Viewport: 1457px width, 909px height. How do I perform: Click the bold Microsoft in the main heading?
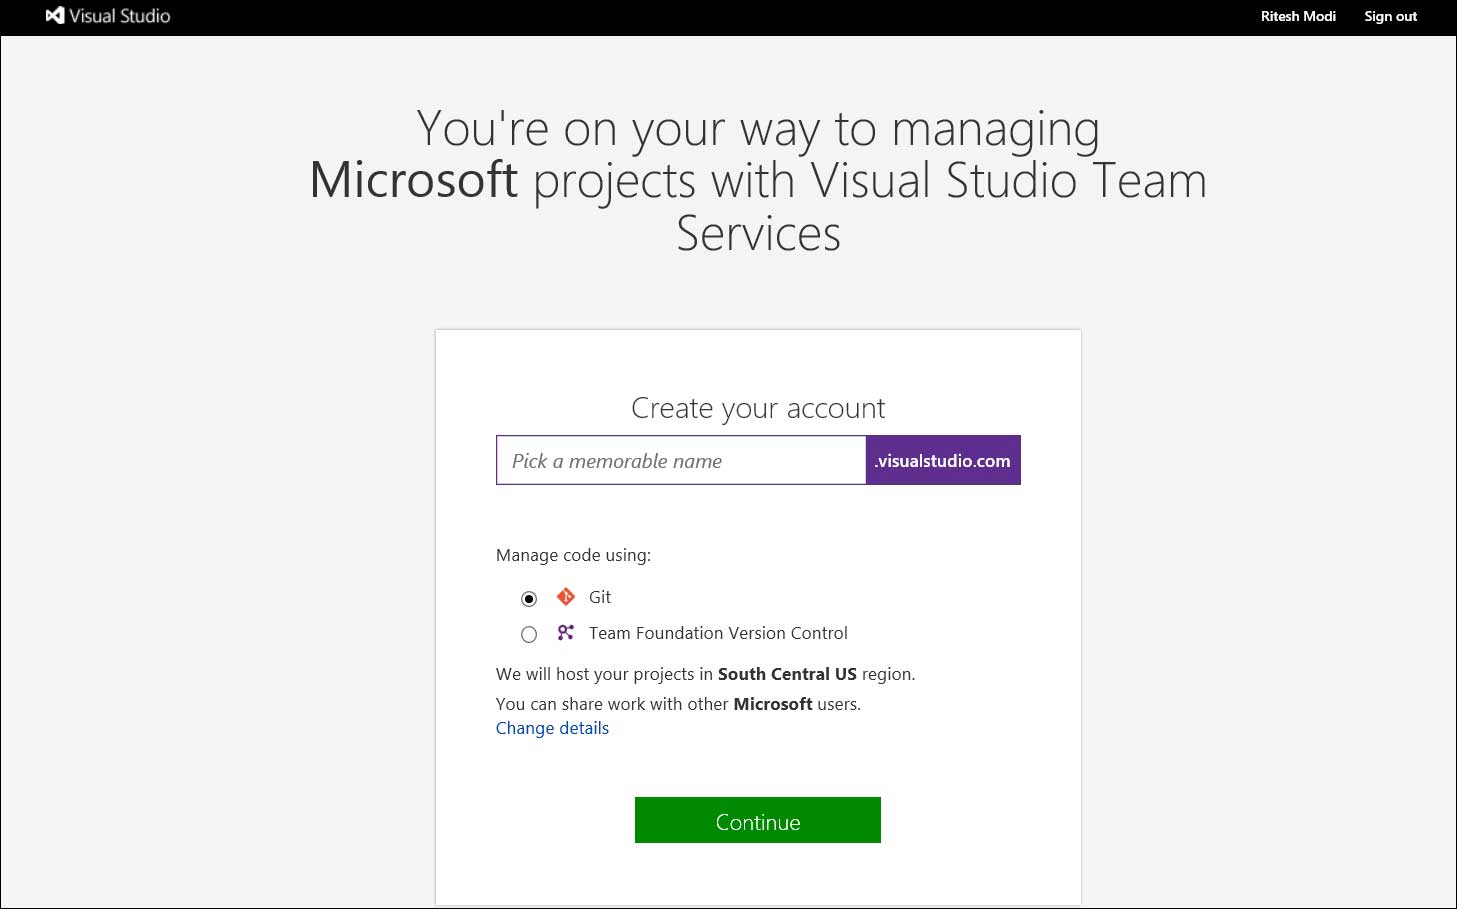point(414,181)
